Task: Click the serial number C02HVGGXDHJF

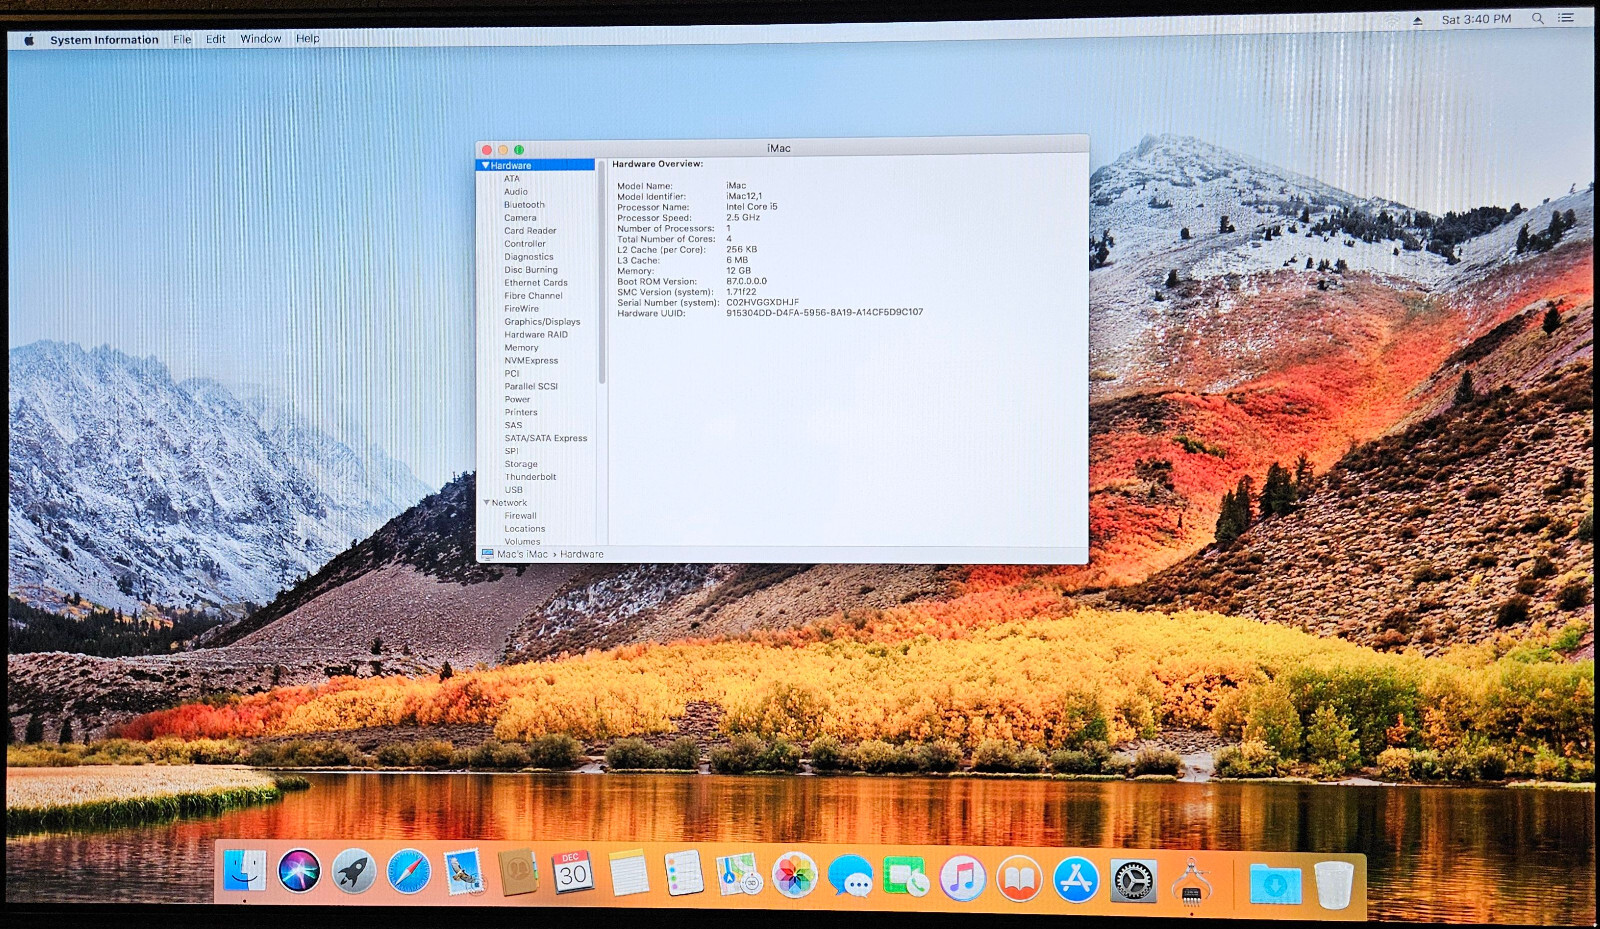Action: (762, 302)
